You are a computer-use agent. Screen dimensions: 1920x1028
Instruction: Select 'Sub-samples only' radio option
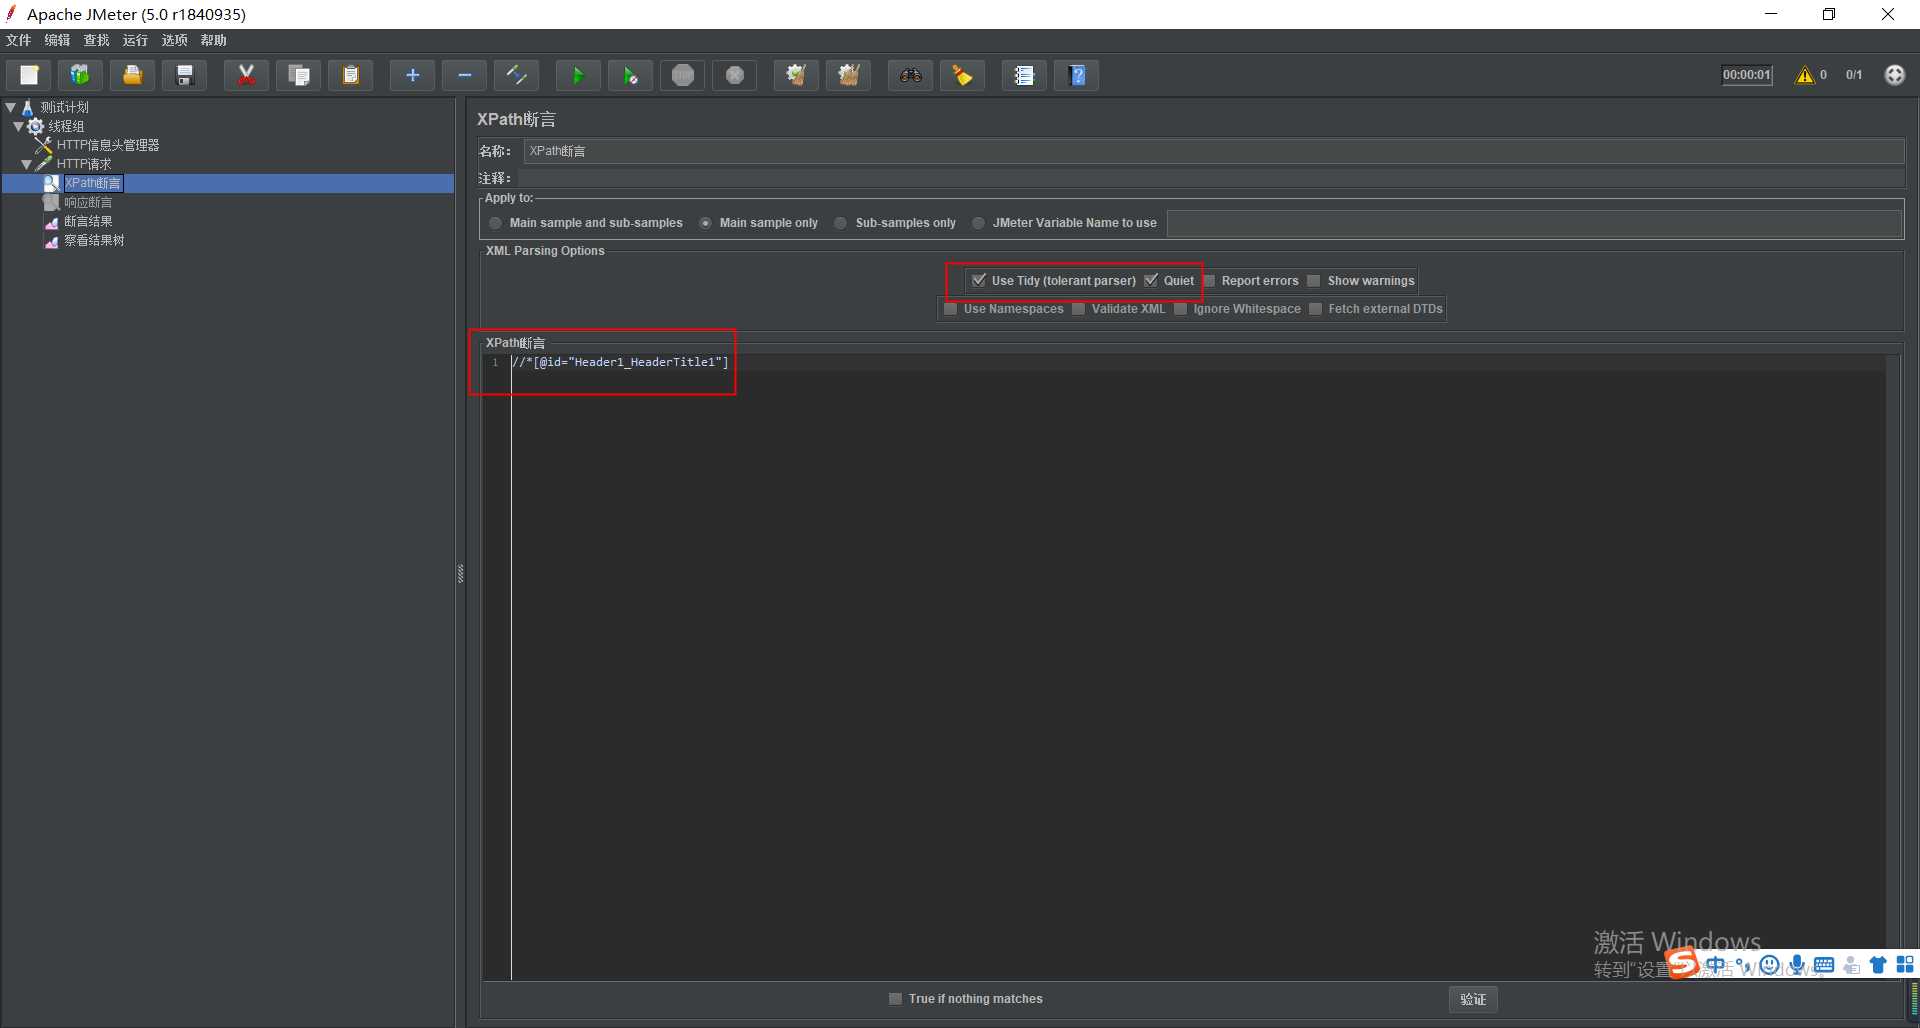click(x=896, y=223)
